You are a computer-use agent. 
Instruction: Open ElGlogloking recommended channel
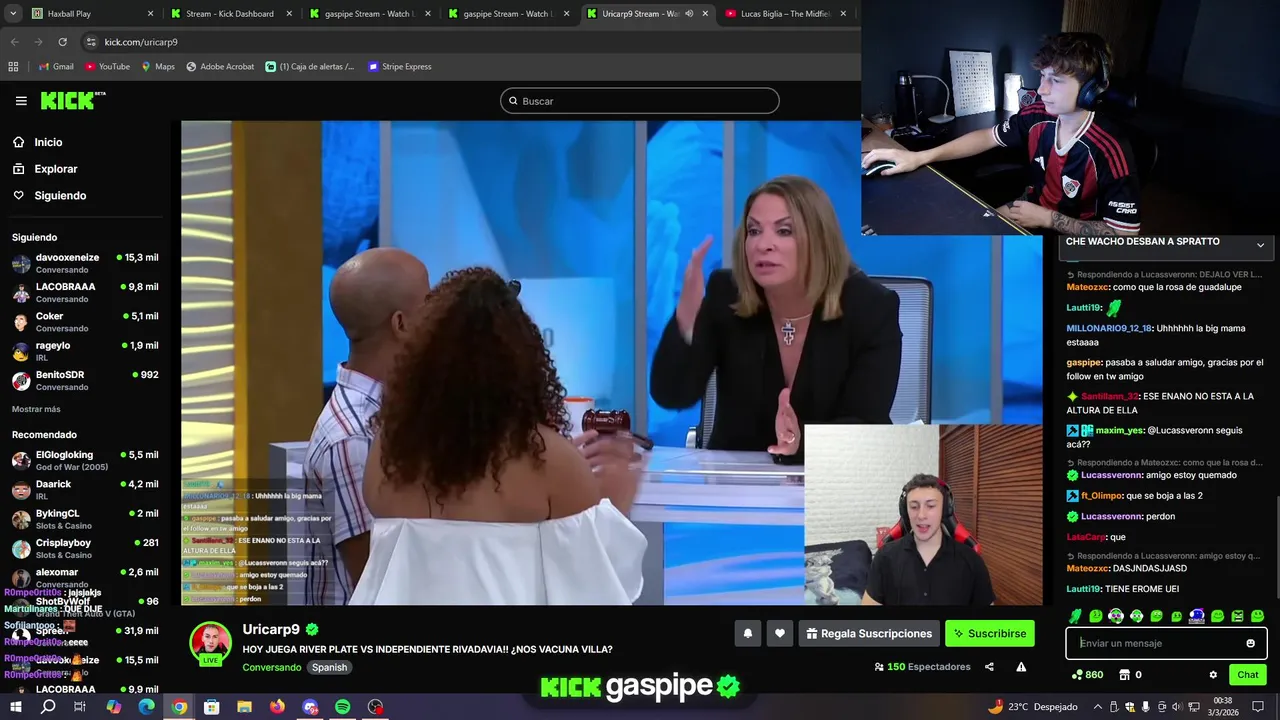pyautogui.click(x=85, y=460)
